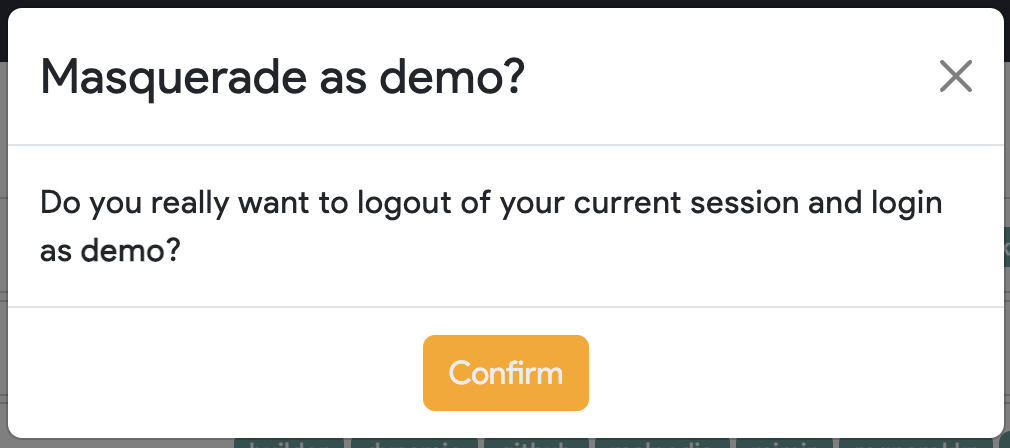Select the second dark green tag below the dialog
The image size is (1010, 448).
point(414,443)
